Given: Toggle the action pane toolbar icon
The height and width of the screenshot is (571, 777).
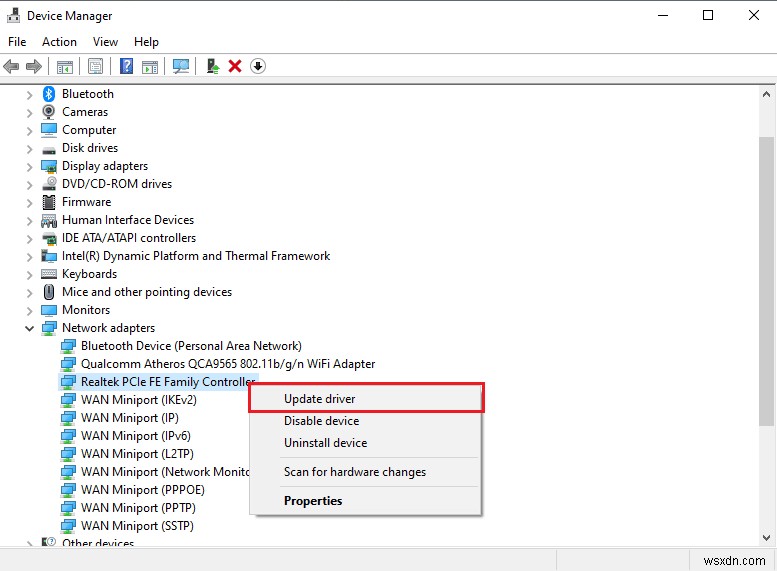Looking at the screenshot, I should click(x=150, y=66).
